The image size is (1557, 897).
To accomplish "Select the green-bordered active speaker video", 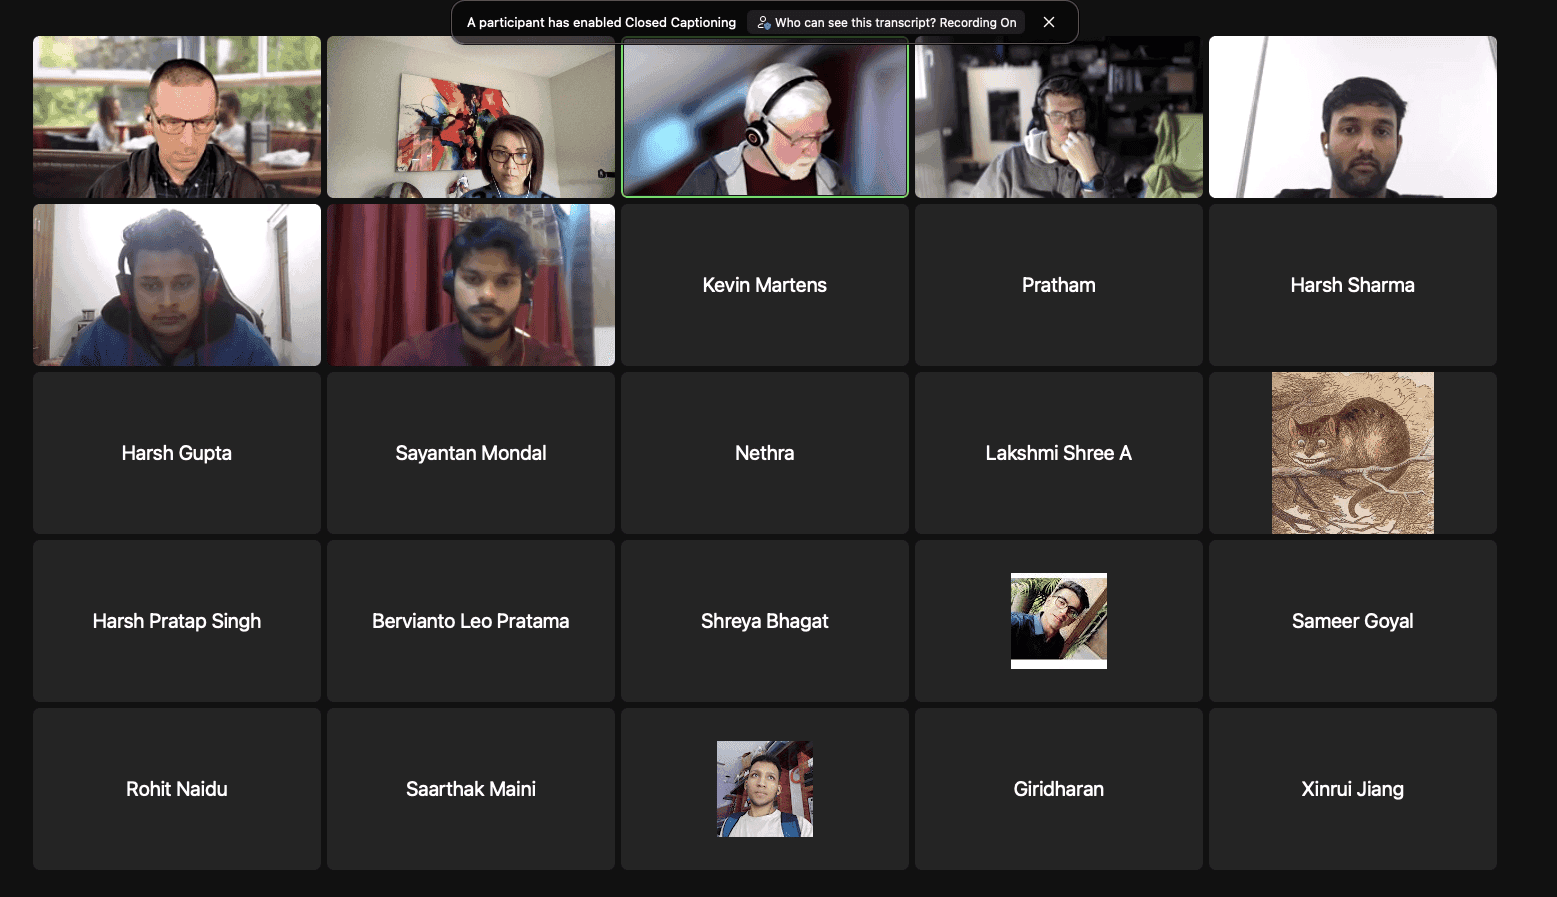I will [764, 117].
